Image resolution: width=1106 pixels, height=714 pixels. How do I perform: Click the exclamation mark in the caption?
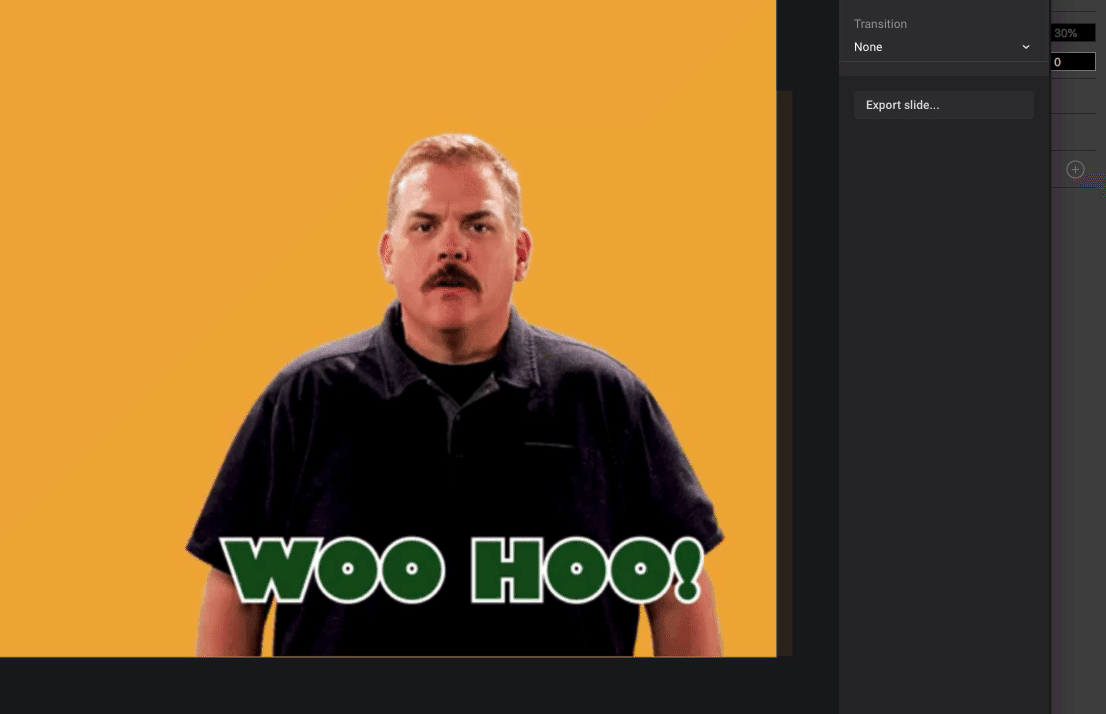[x=687, y=571]
